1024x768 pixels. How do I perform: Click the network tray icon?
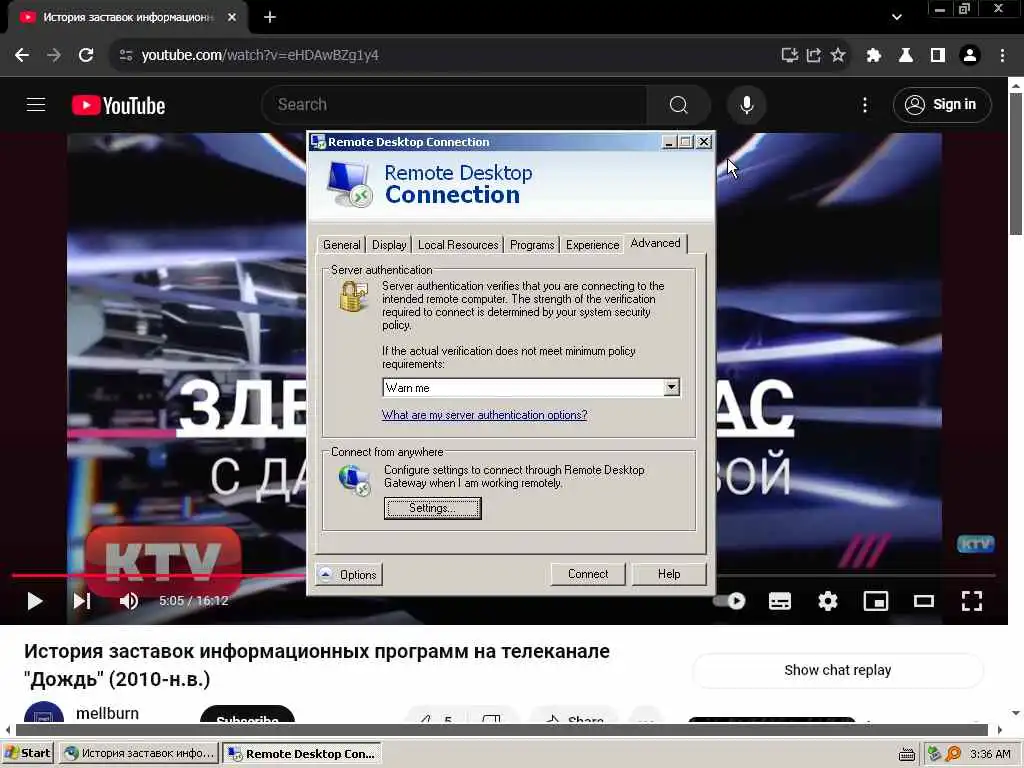[935, 754]
